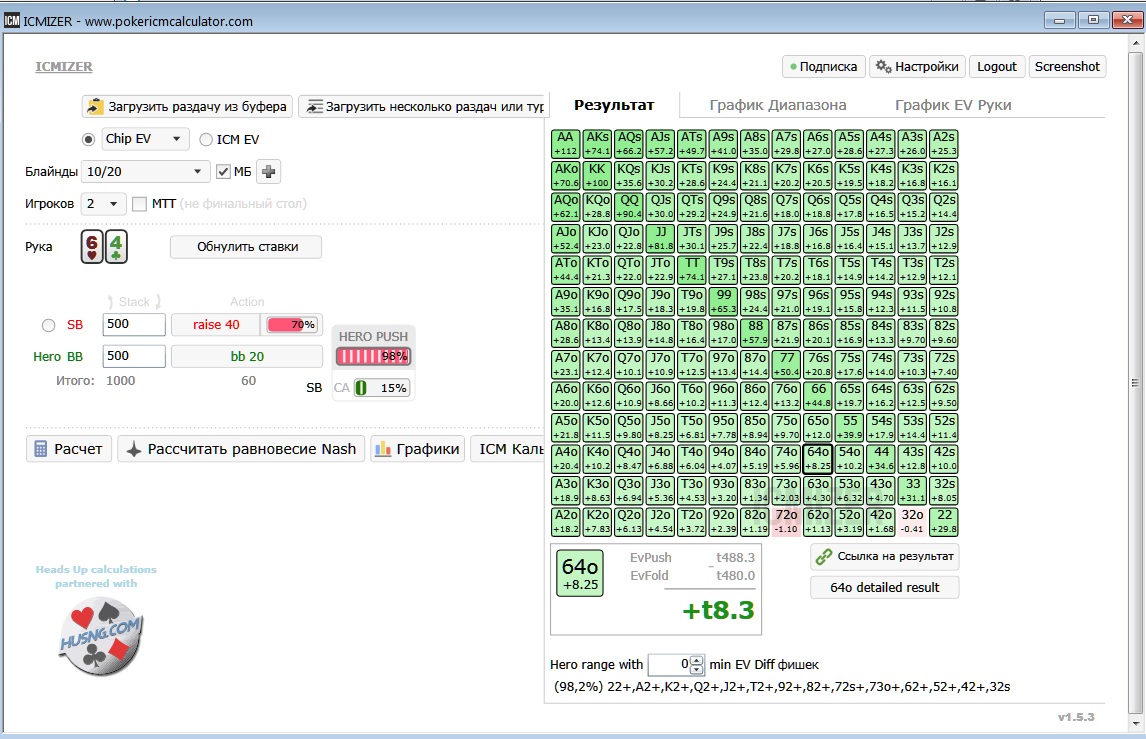
Task: Click the four of clubs card
Action: [116, 247]
